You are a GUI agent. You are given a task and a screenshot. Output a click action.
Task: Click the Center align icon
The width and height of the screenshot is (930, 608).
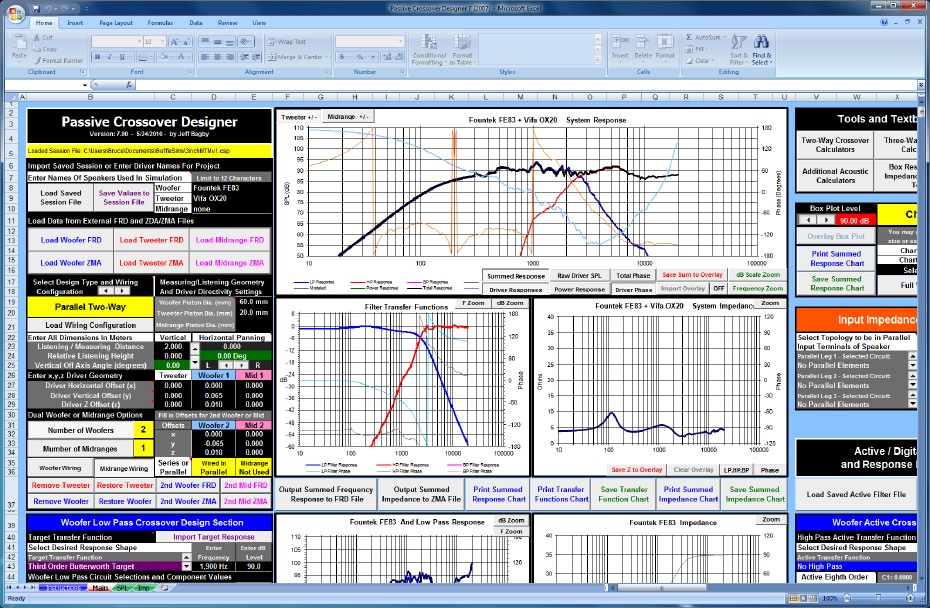pyautogui.click(x=217, y=57)
